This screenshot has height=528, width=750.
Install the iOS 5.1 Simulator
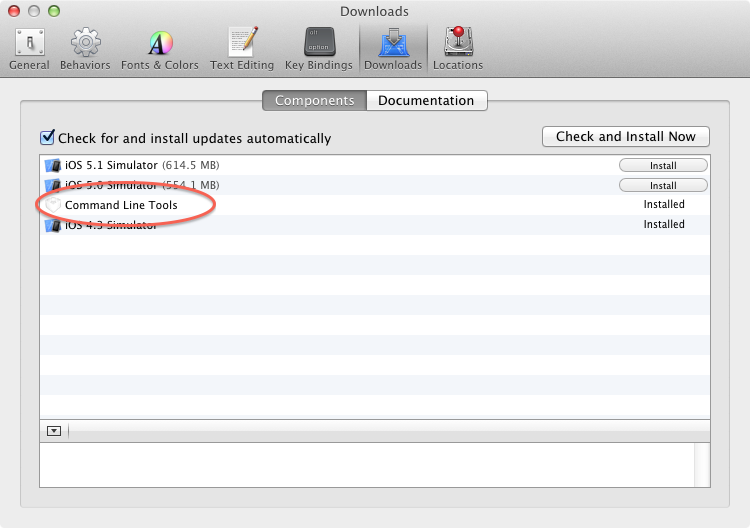663,165
